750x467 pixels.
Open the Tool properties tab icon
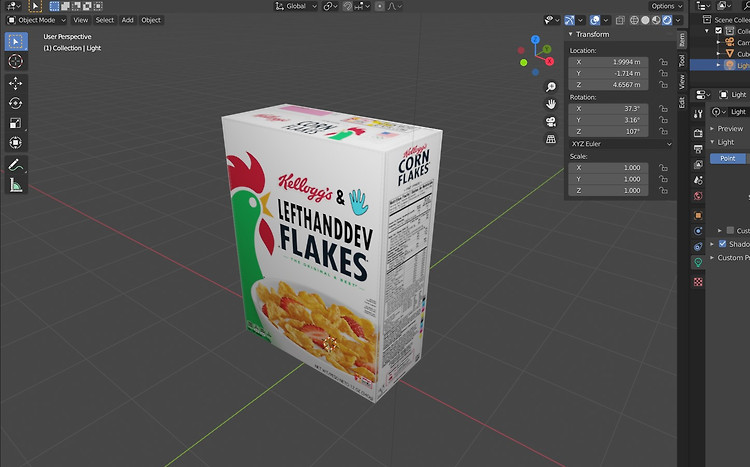click(x=698, y=113)
